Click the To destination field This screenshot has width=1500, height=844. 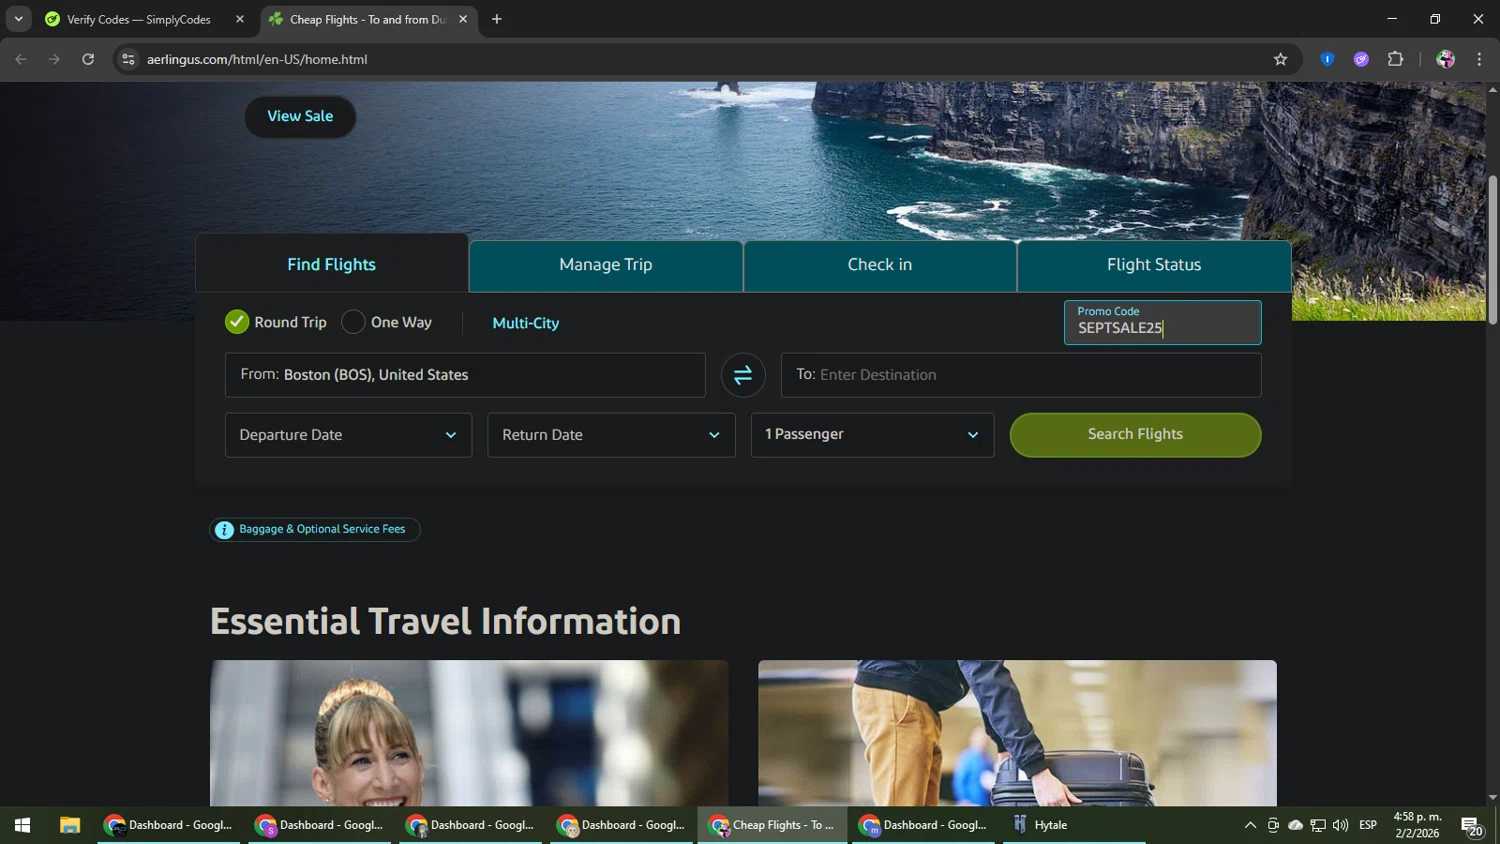click(x=1021, y=375)
